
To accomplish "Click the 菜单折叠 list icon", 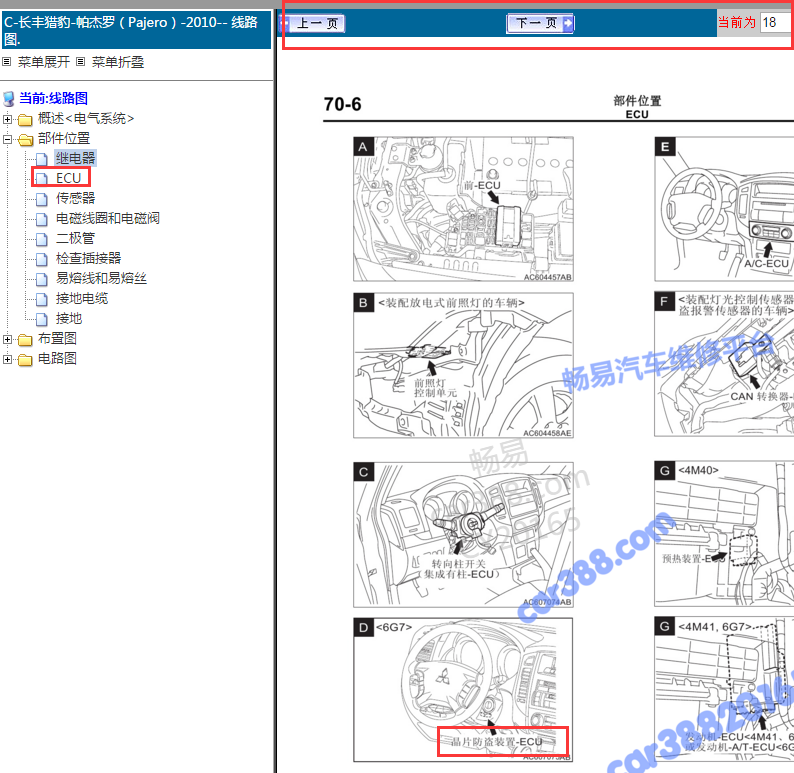I will (81, 62).
